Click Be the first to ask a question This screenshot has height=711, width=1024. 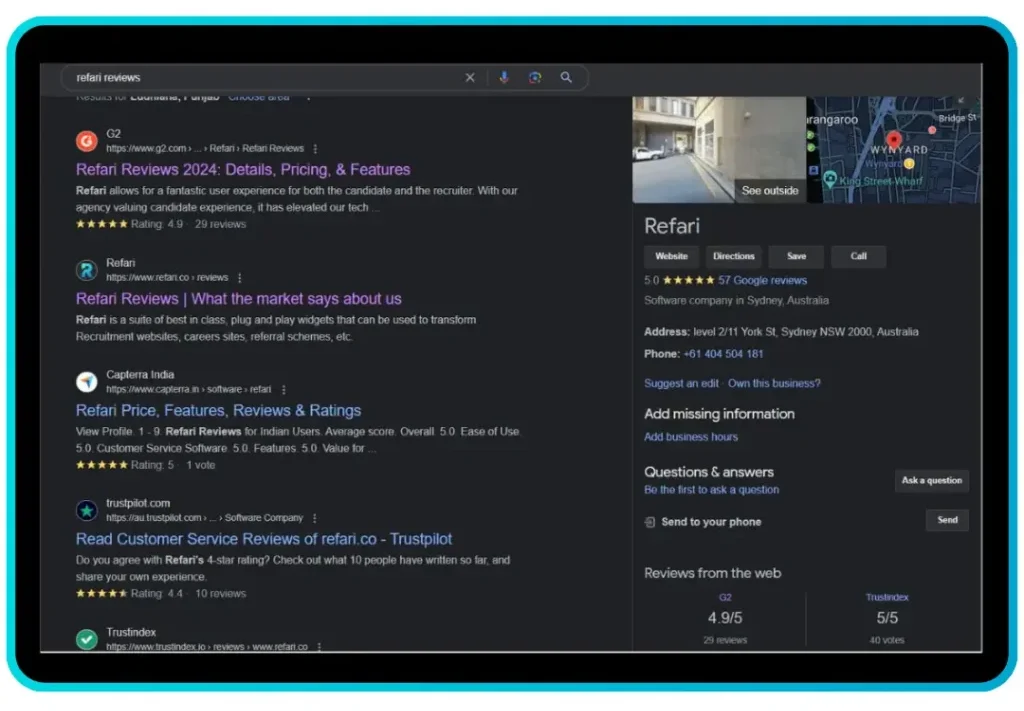711,490
